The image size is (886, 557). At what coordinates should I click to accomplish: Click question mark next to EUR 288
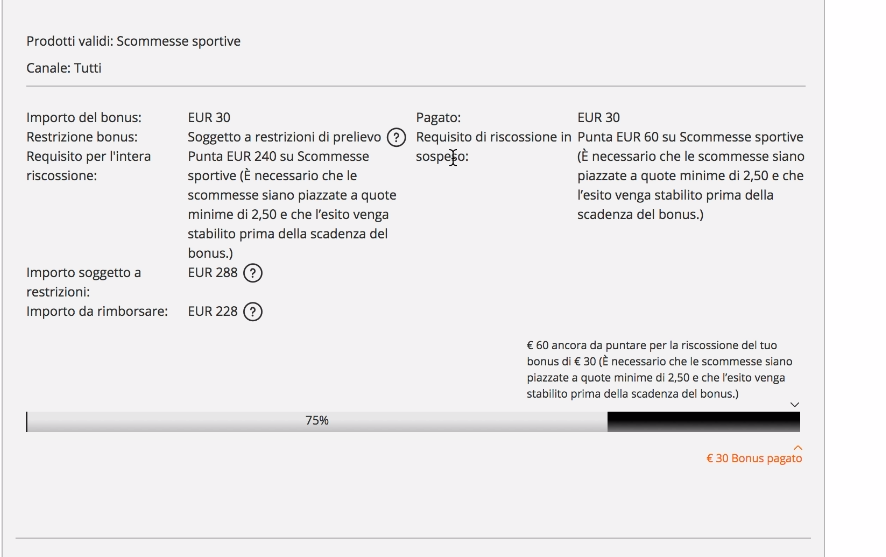[x=253, y=273]
